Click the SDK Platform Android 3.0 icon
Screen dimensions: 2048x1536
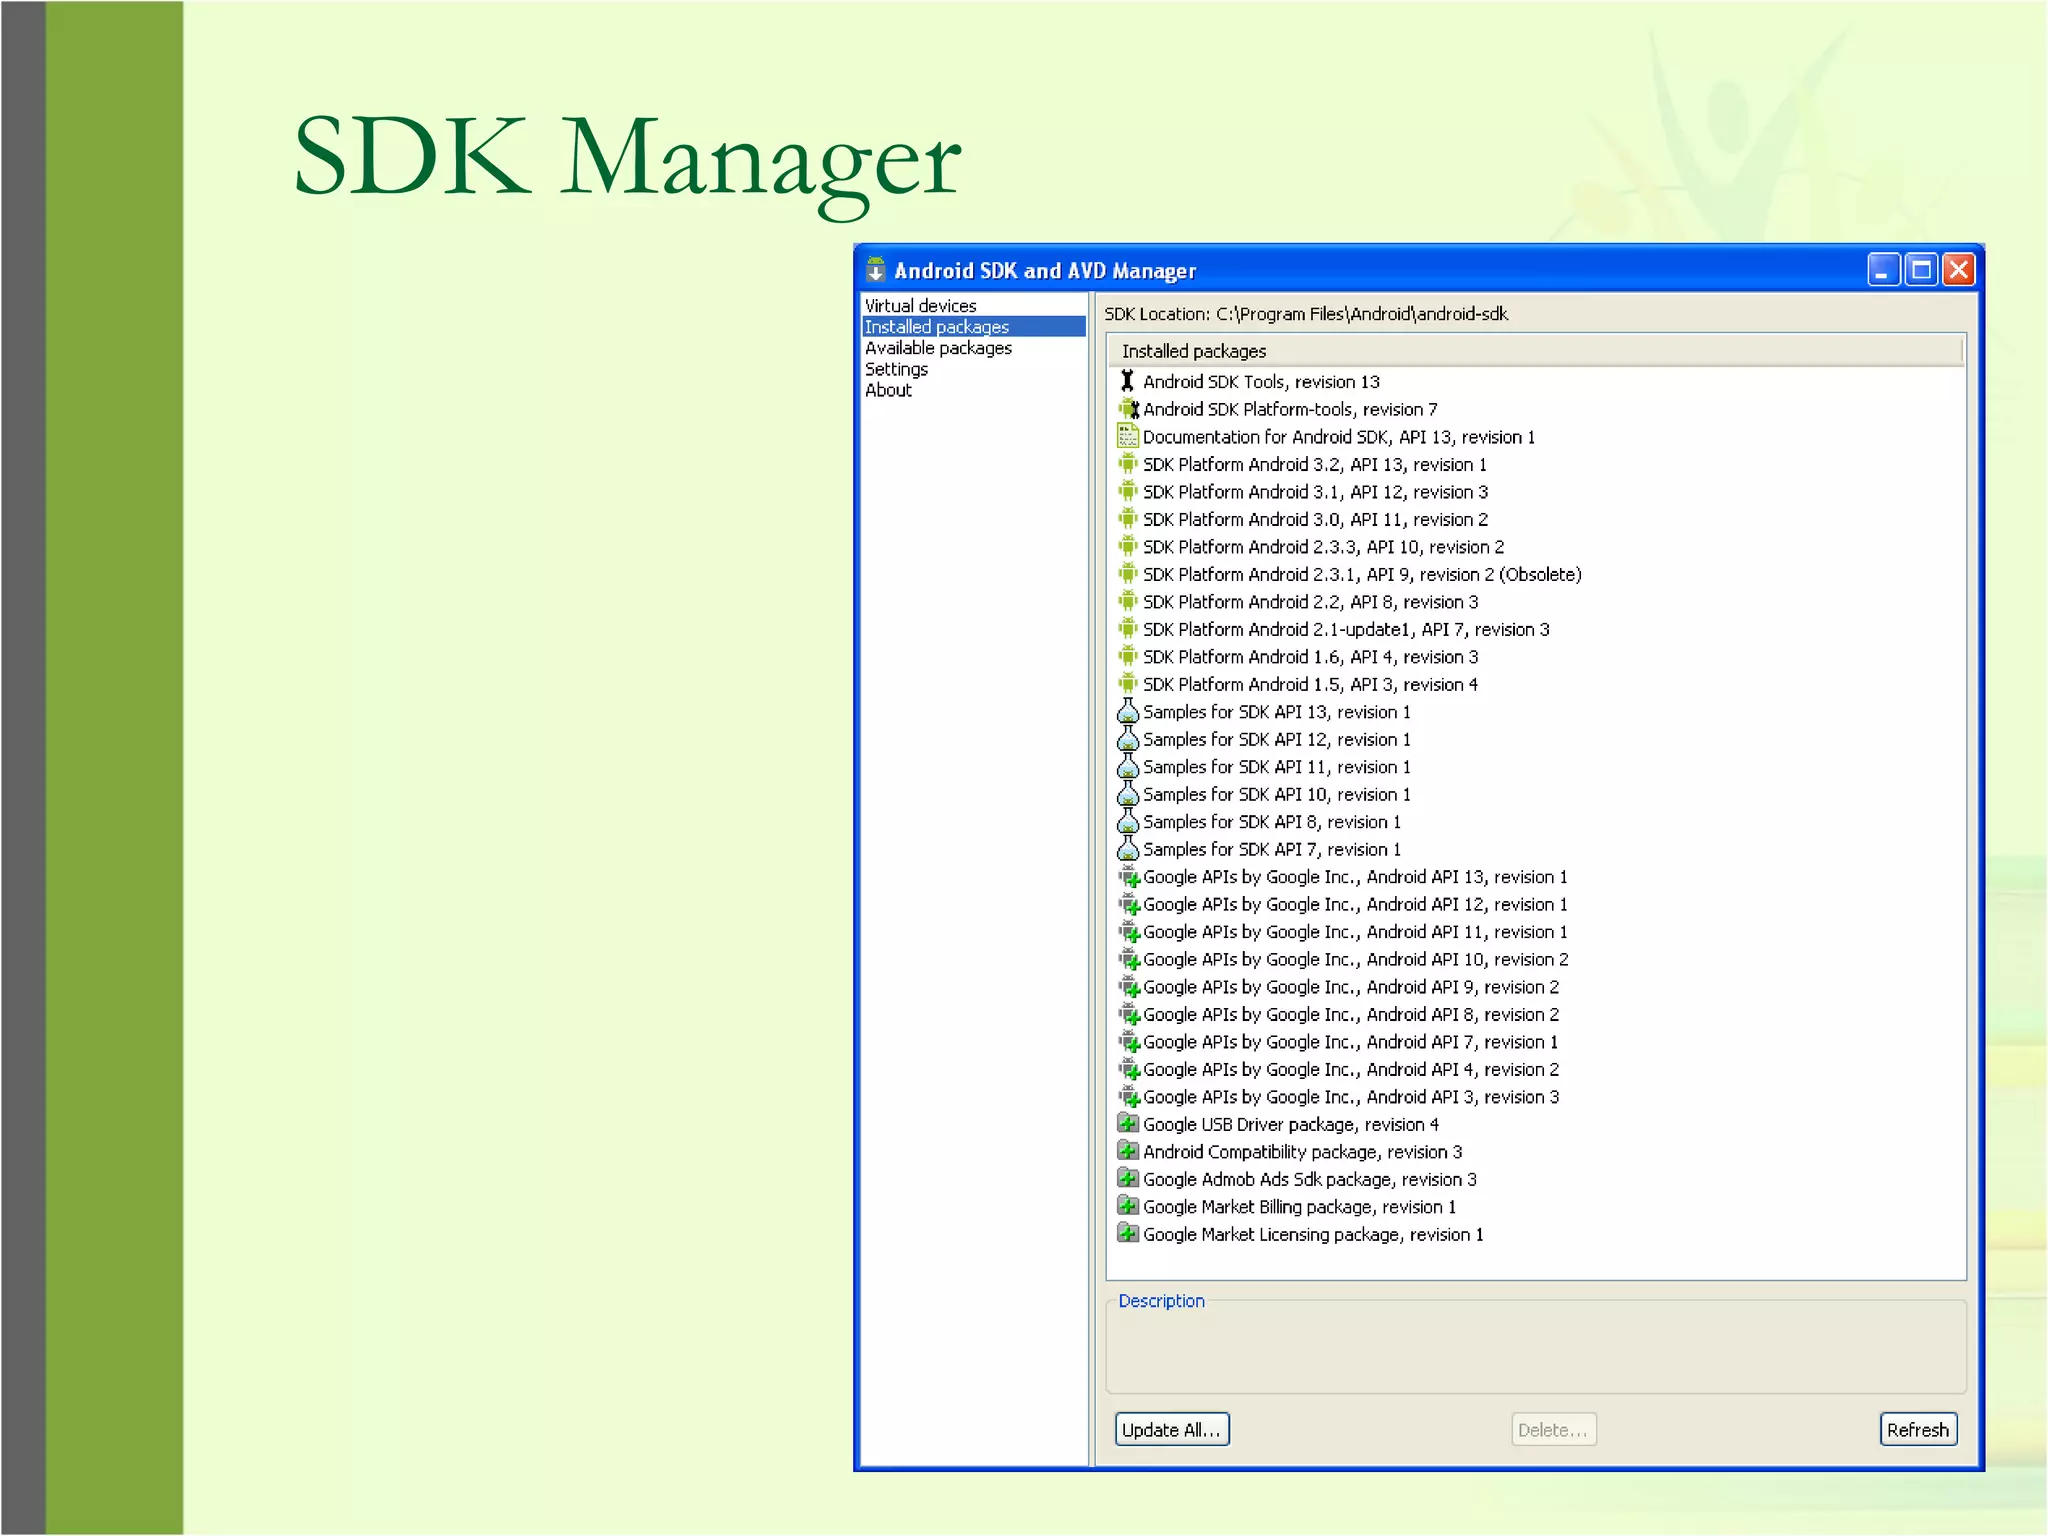(x=1128, y=519)
